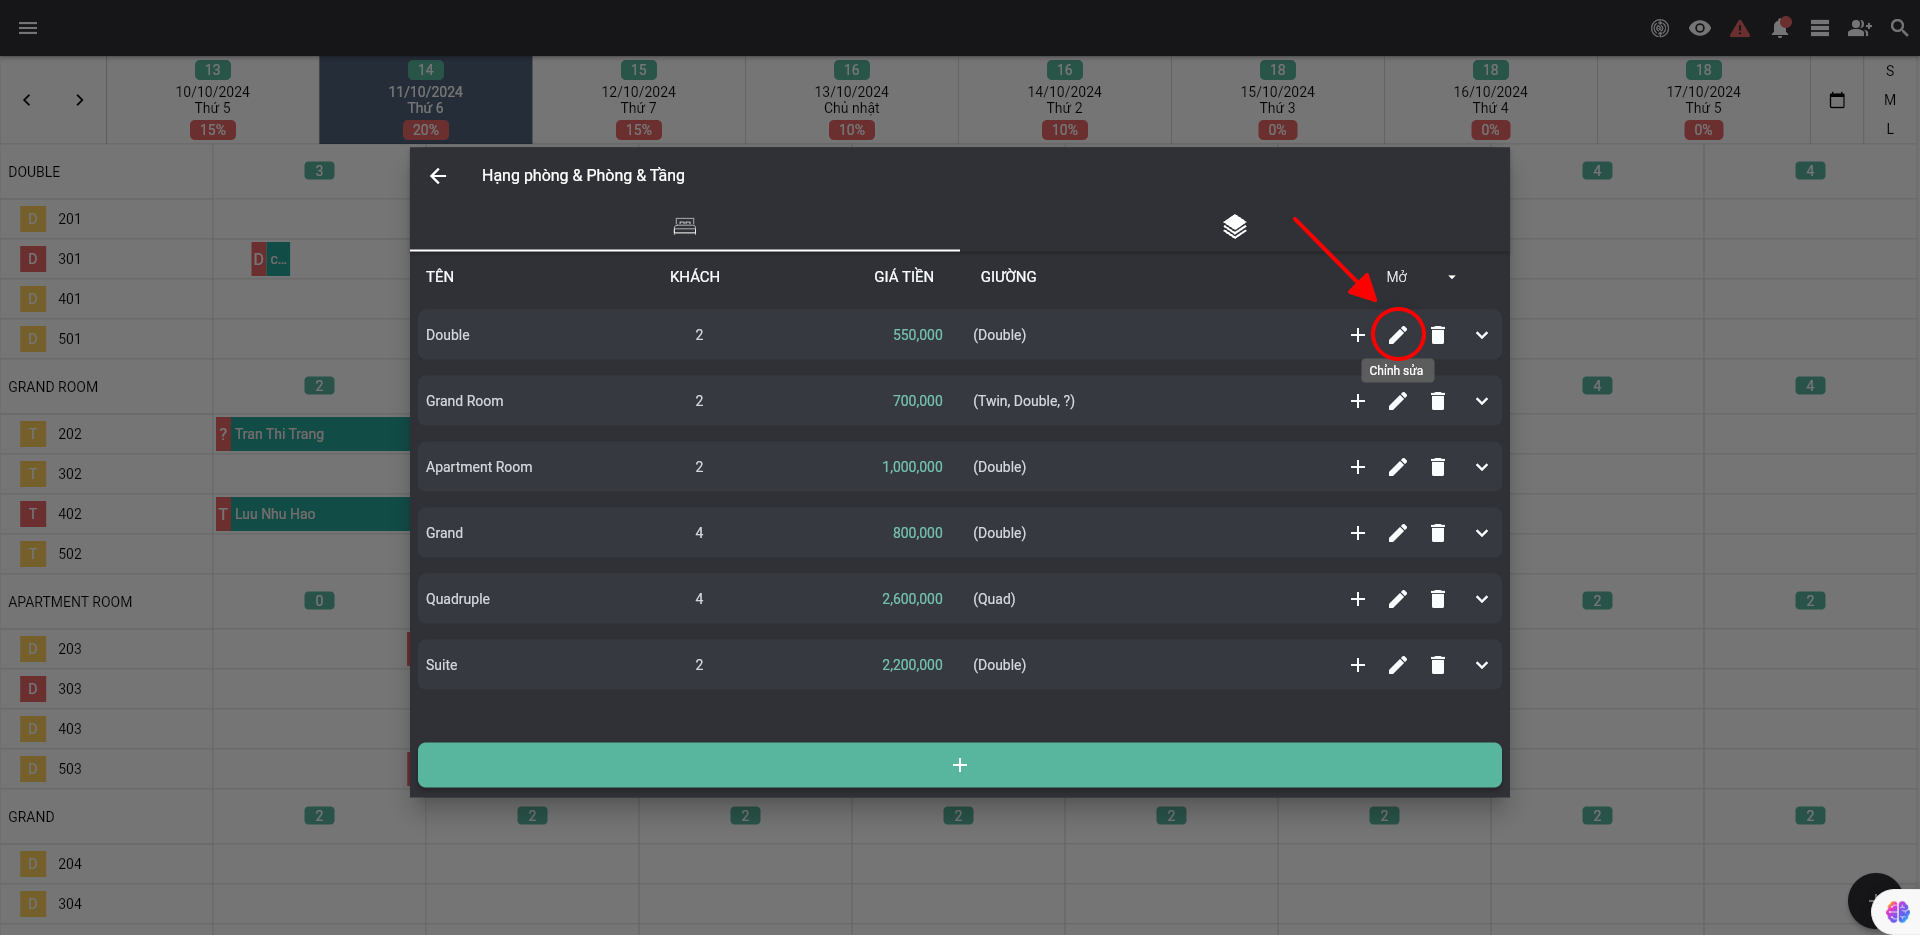Edit the Double room type
Screen dimensions: 1920x935
point(1398,335)
